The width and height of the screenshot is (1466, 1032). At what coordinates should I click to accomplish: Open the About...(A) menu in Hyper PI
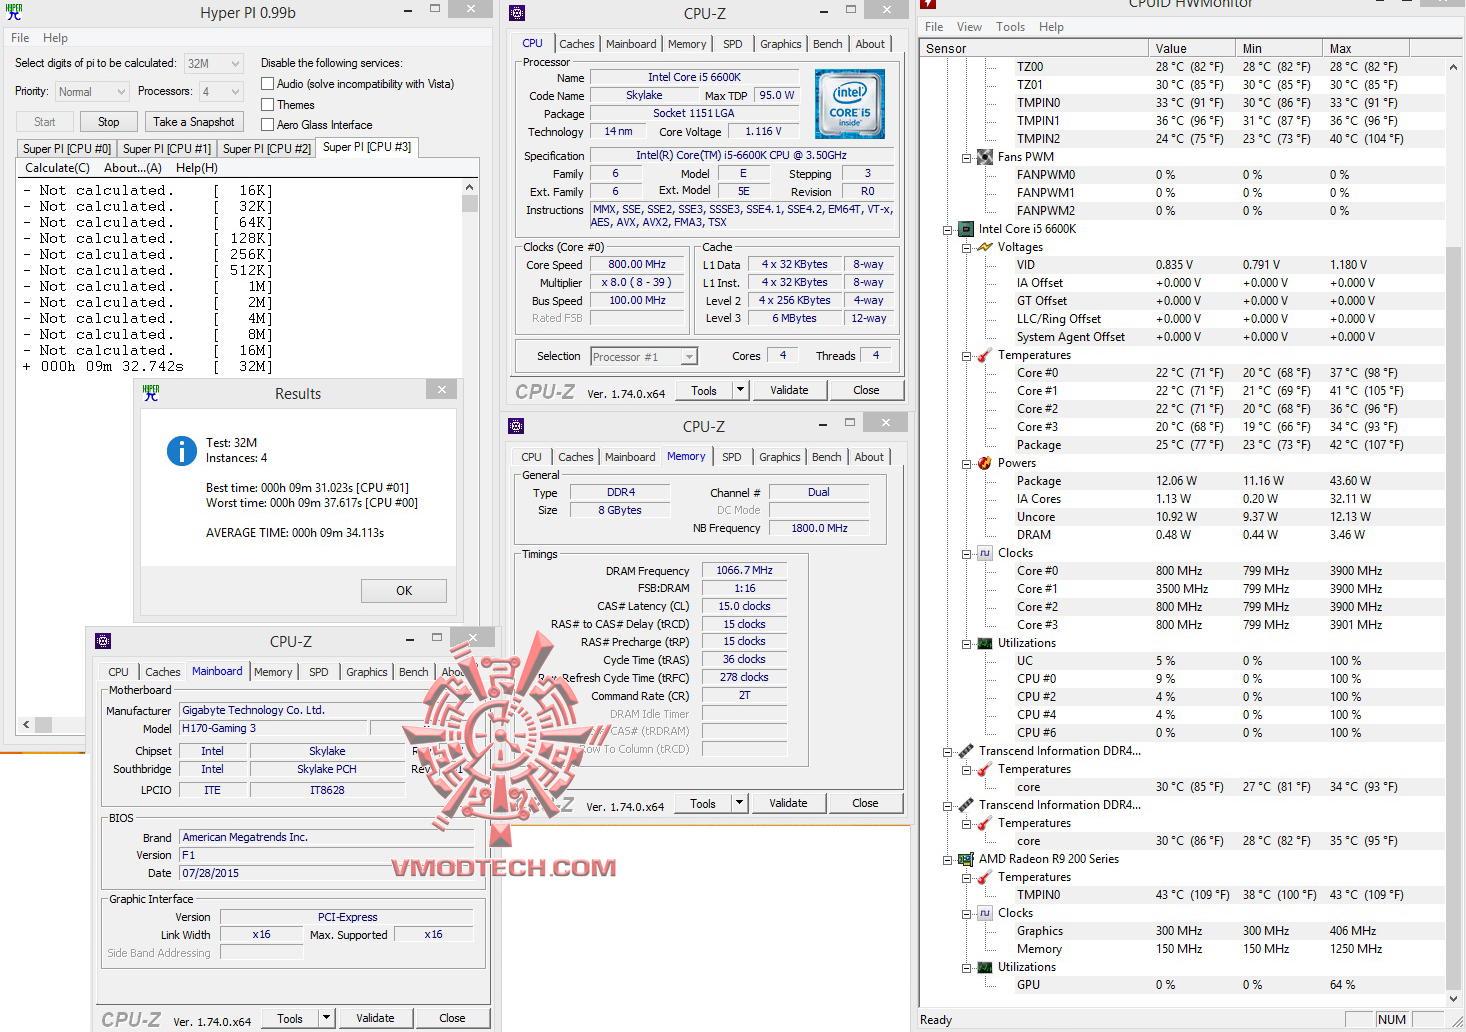133,168
